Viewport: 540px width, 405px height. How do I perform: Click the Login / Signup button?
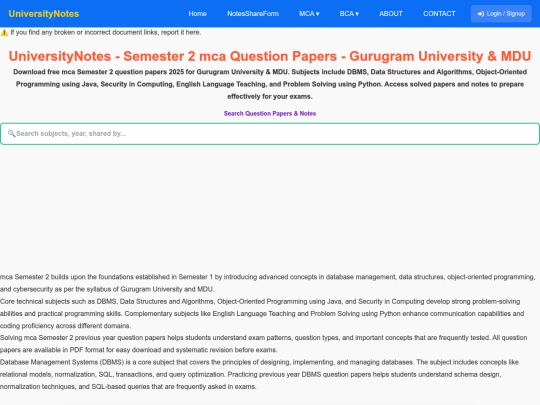click(501, 14)
